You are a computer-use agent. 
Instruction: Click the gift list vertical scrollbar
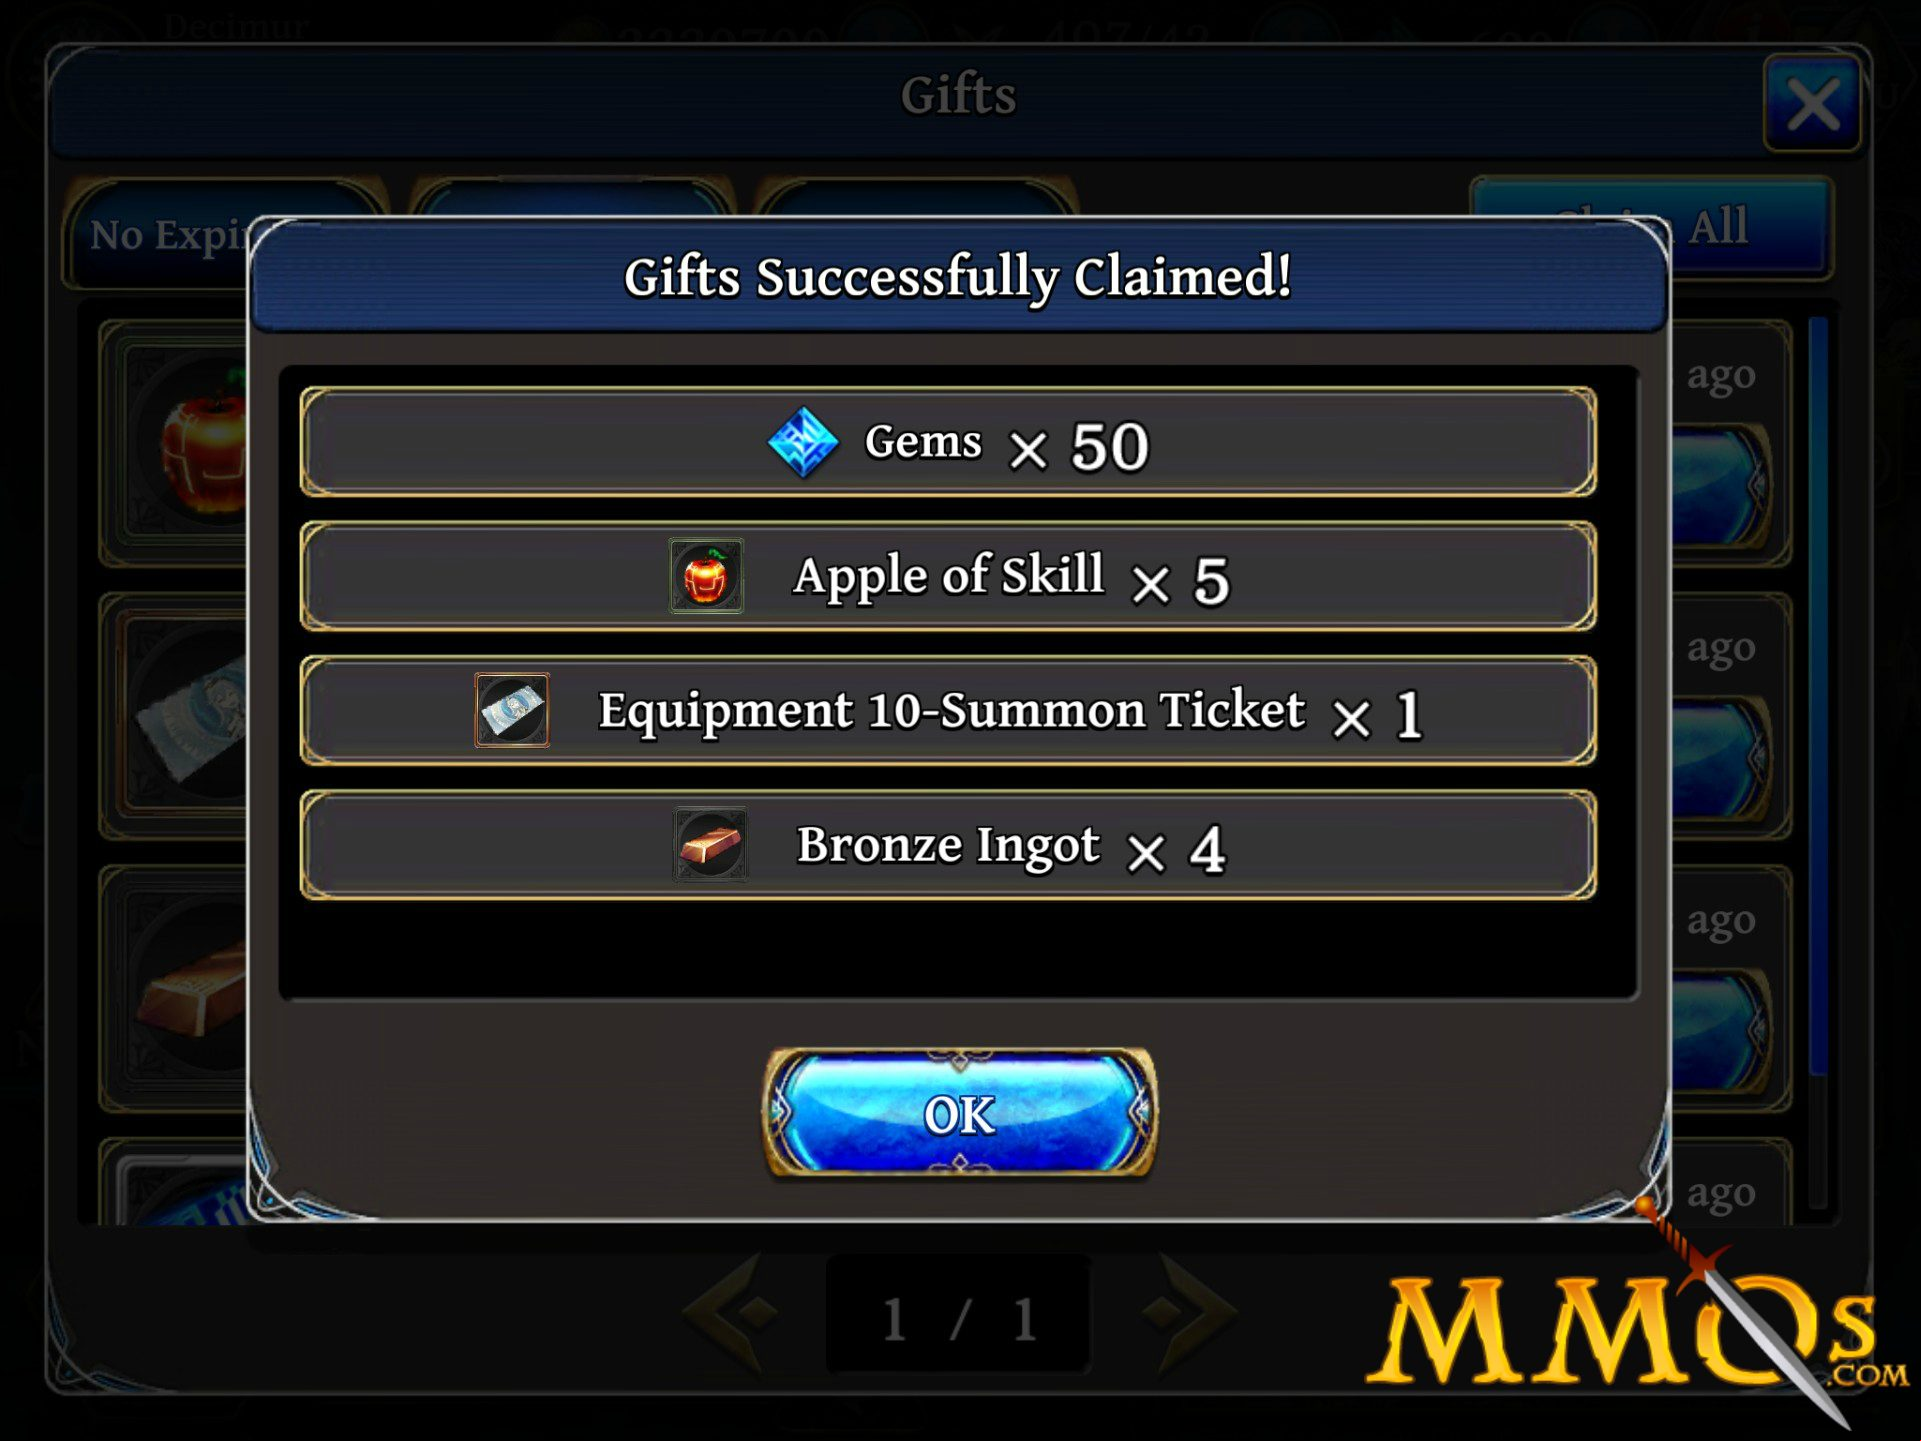[x=1818, y=700]
